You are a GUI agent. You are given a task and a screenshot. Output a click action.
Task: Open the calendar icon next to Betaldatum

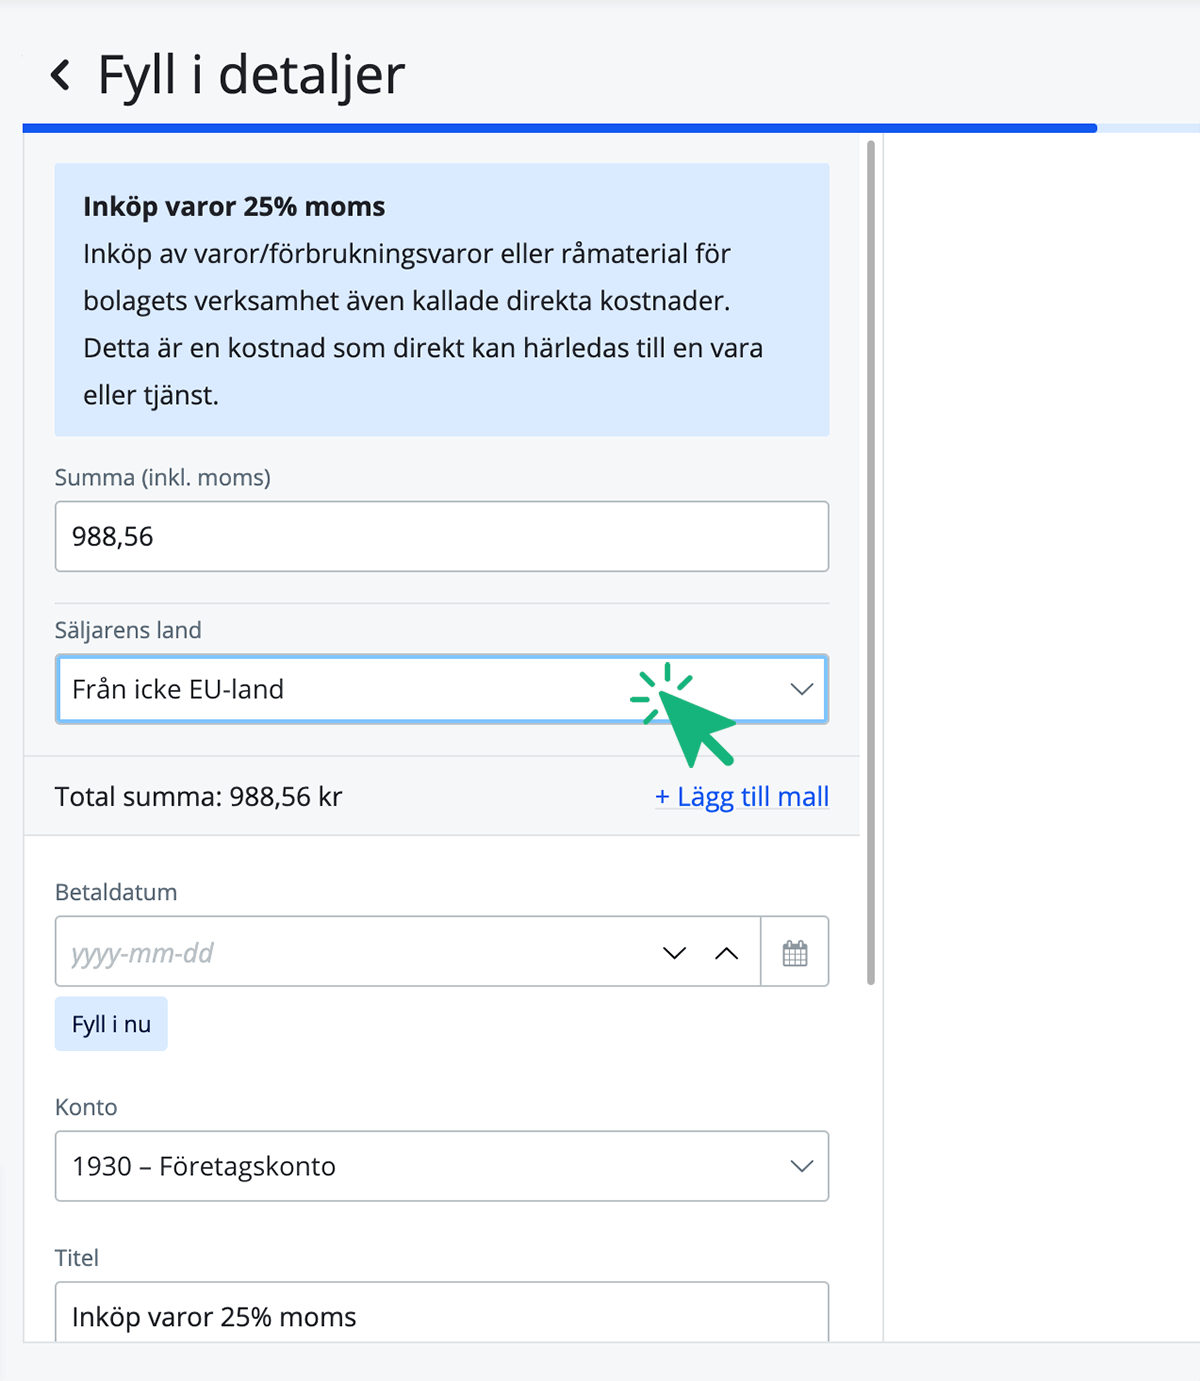795,951
